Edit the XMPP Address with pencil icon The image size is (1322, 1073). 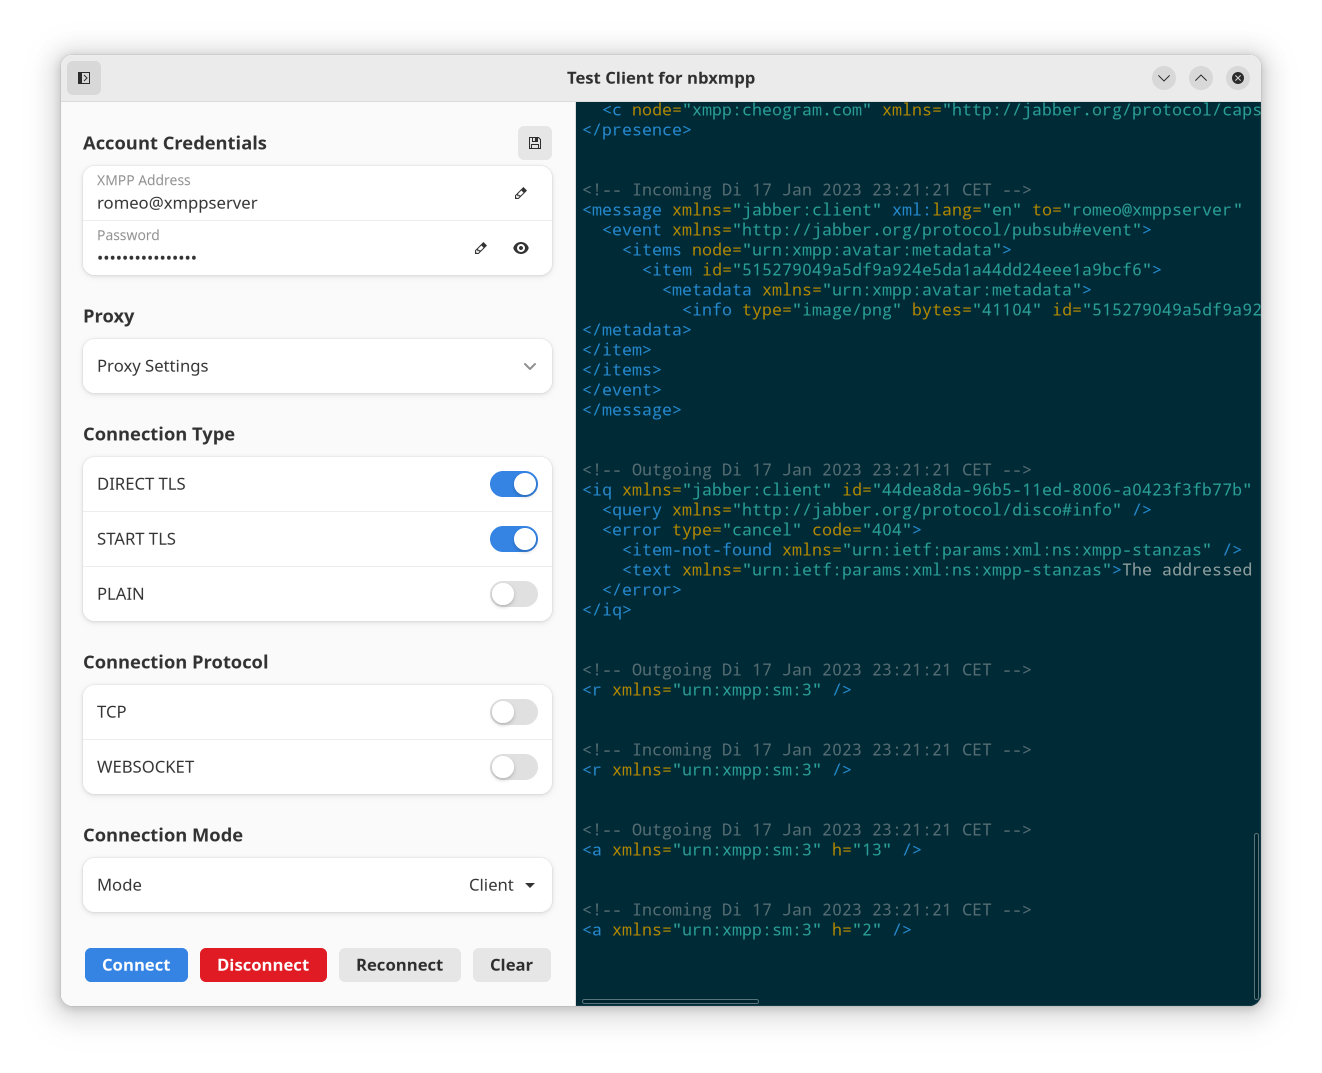pos(520,193)
